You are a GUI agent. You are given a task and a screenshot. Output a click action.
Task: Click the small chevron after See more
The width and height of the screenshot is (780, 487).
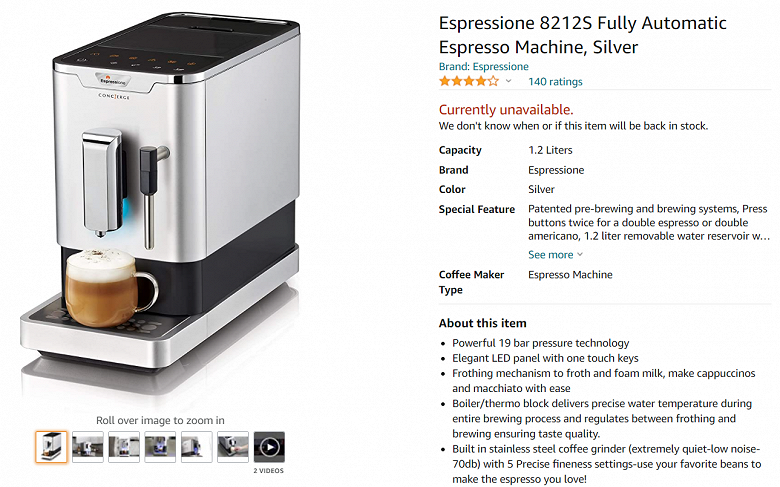point(580,254)
